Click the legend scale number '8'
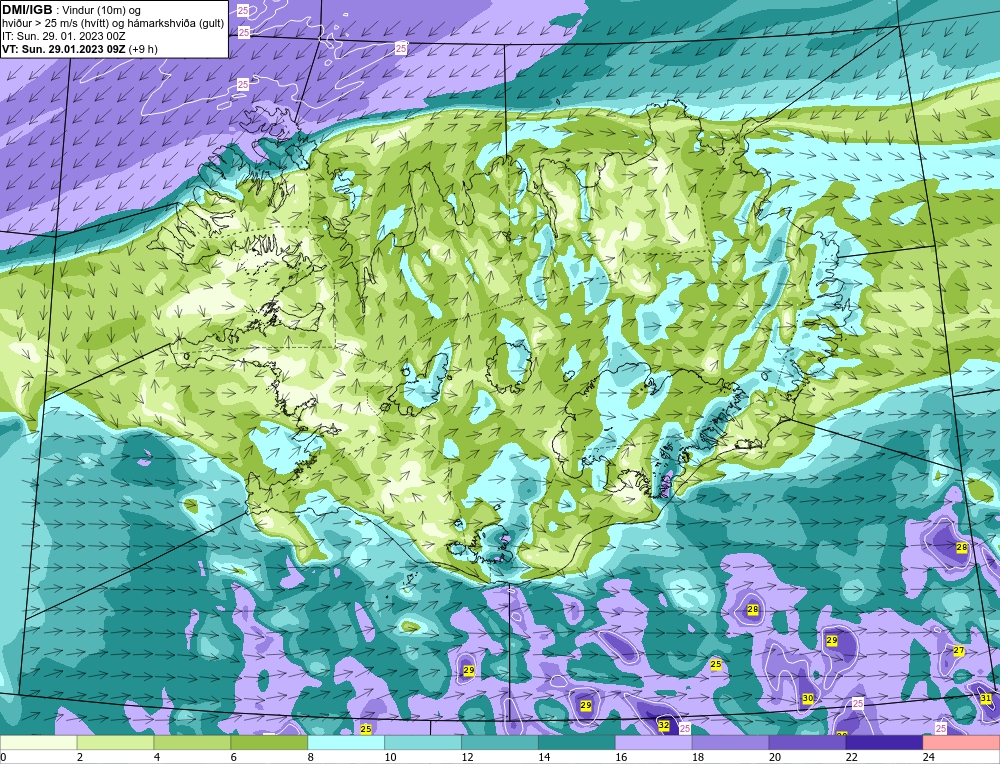The height and width of the screenshot is (764, 1000). tap(311, 757)
